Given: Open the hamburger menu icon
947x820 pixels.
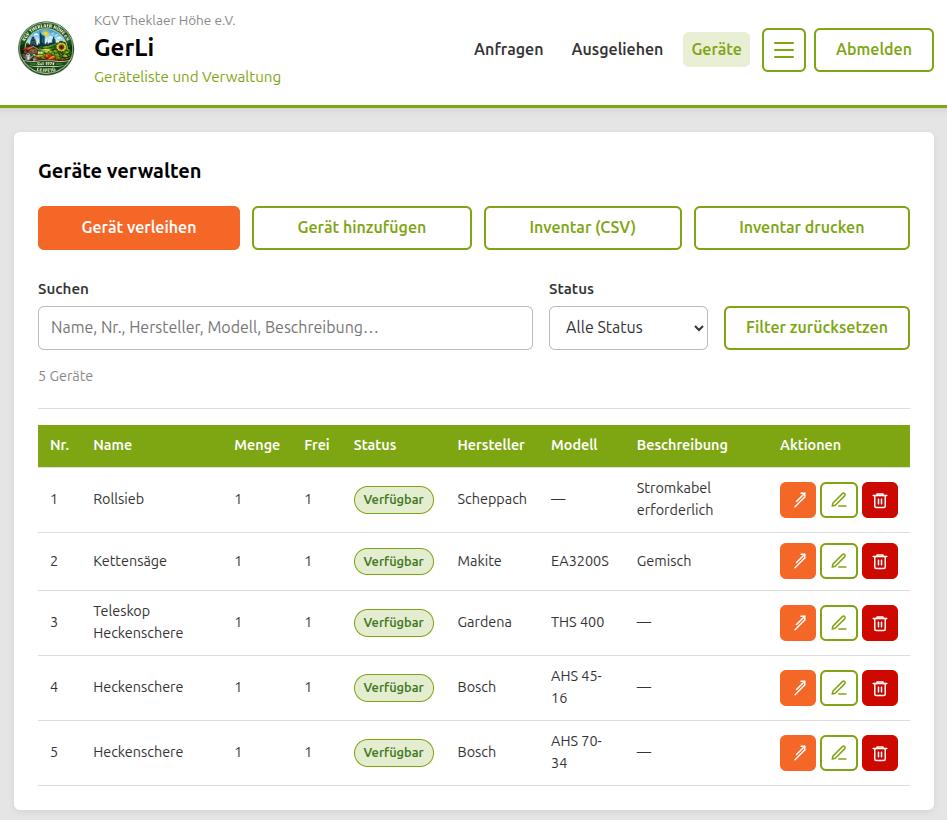Looking at the screenshot, I should 783,50.
